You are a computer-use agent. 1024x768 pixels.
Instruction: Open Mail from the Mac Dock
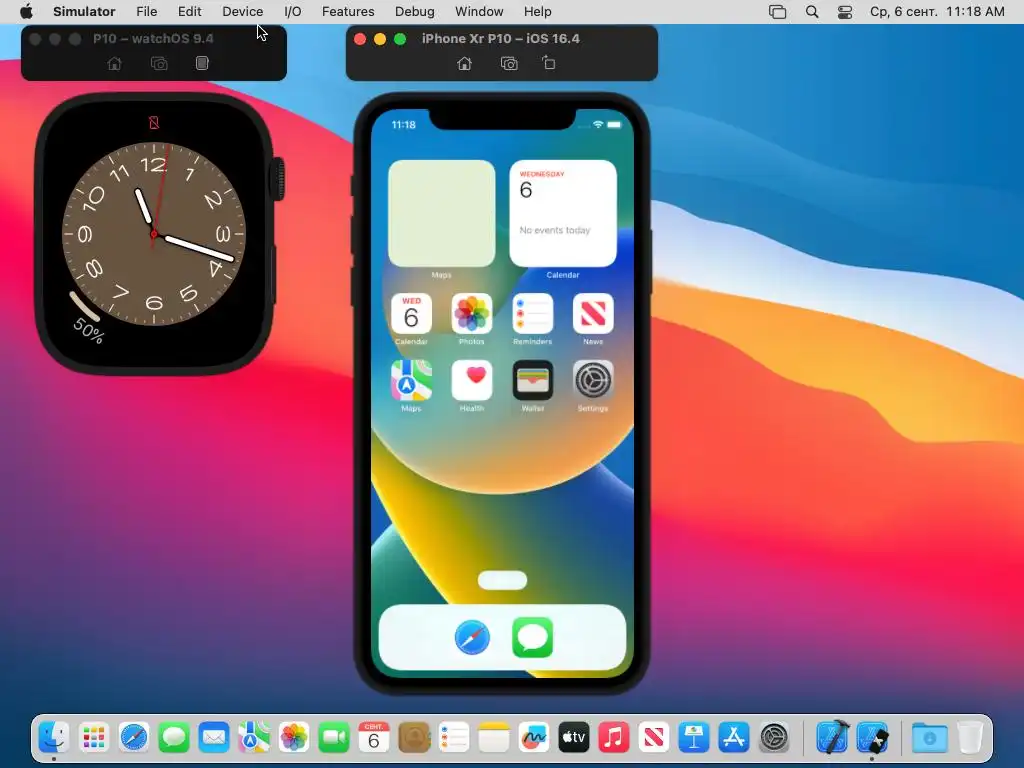(x=214, y=738)
